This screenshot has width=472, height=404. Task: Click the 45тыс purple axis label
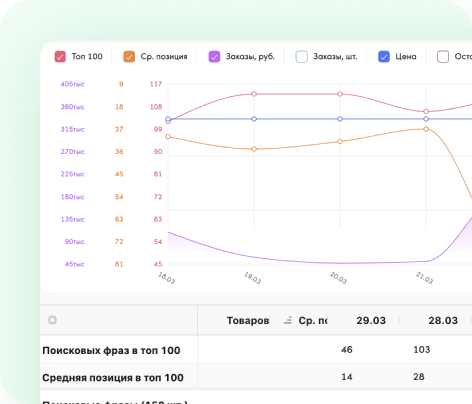[x=75, y=264]
